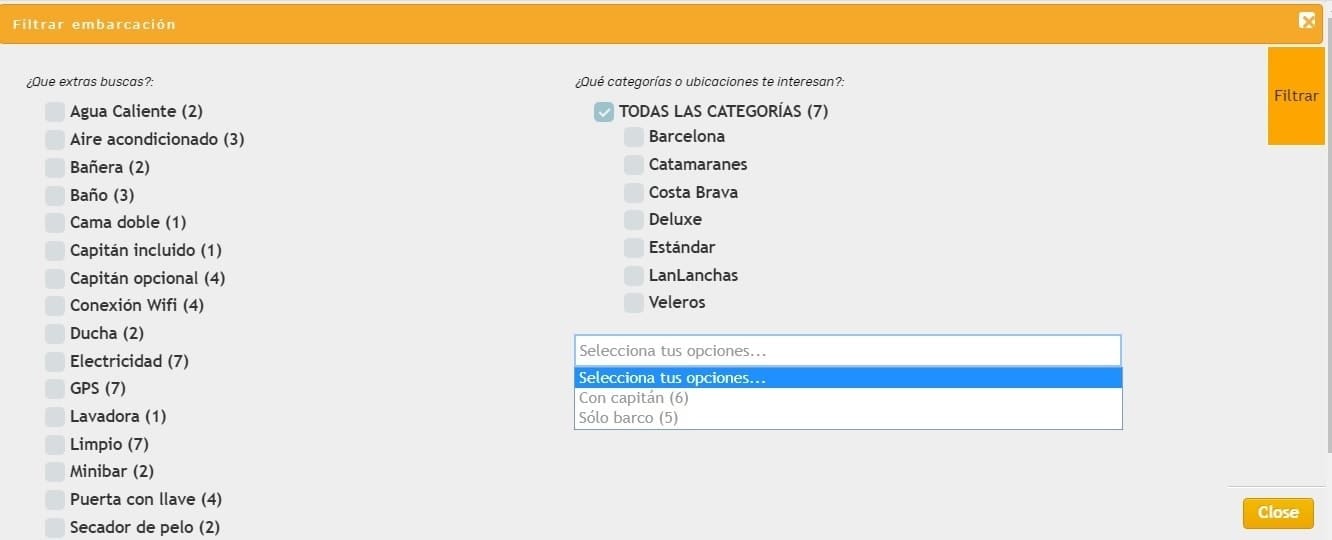Viewport: 1332px width, 540px height.
Task: Tick the Catamaranes category checkbox
Action: [633, 165]
